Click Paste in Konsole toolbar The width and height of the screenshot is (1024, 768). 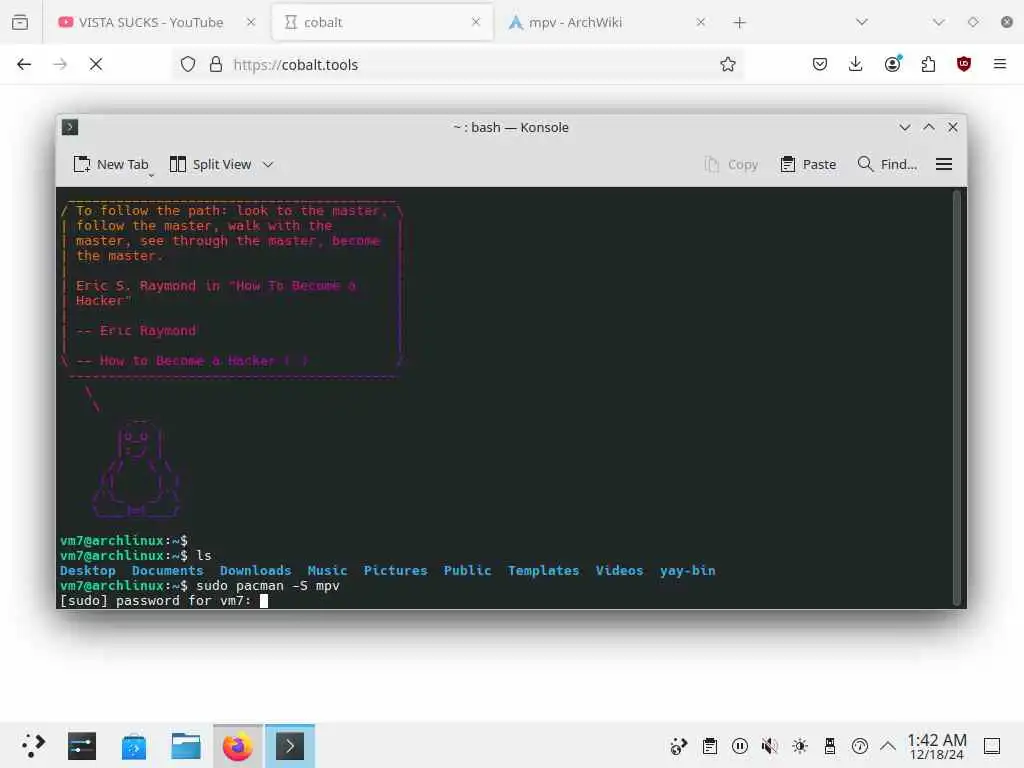tap(808, 165)
